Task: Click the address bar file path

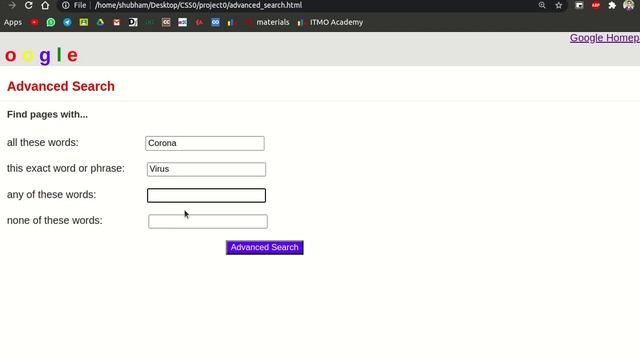Action: 198,5
